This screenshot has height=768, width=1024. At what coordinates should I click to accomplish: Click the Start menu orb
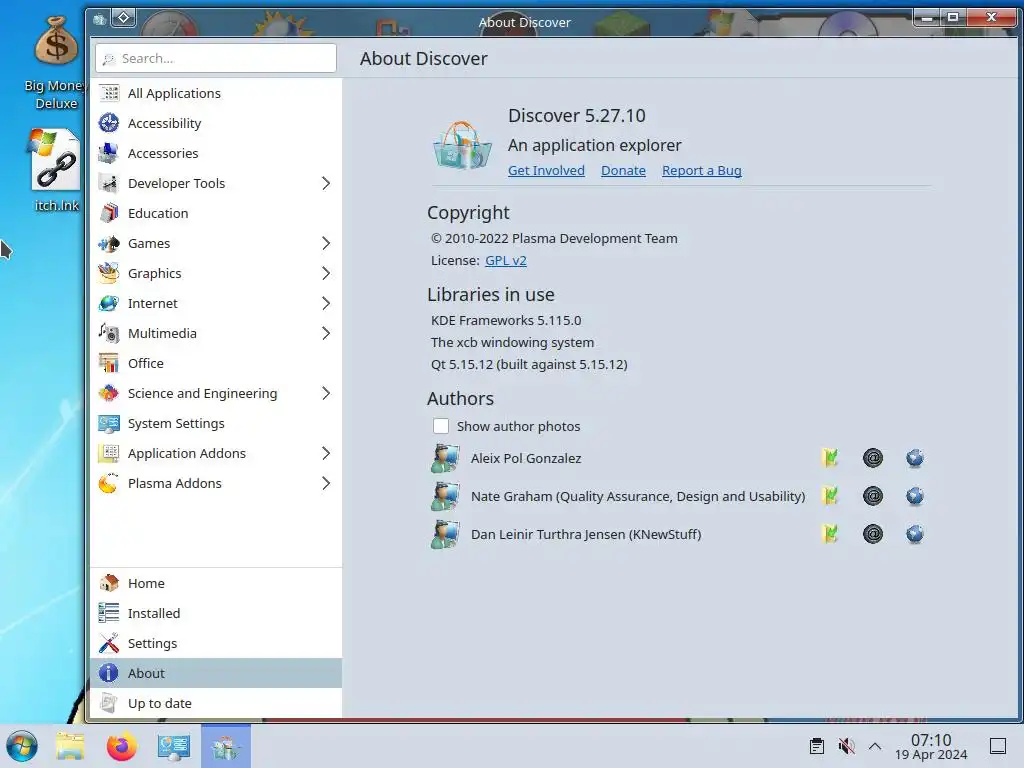[22, 746]
